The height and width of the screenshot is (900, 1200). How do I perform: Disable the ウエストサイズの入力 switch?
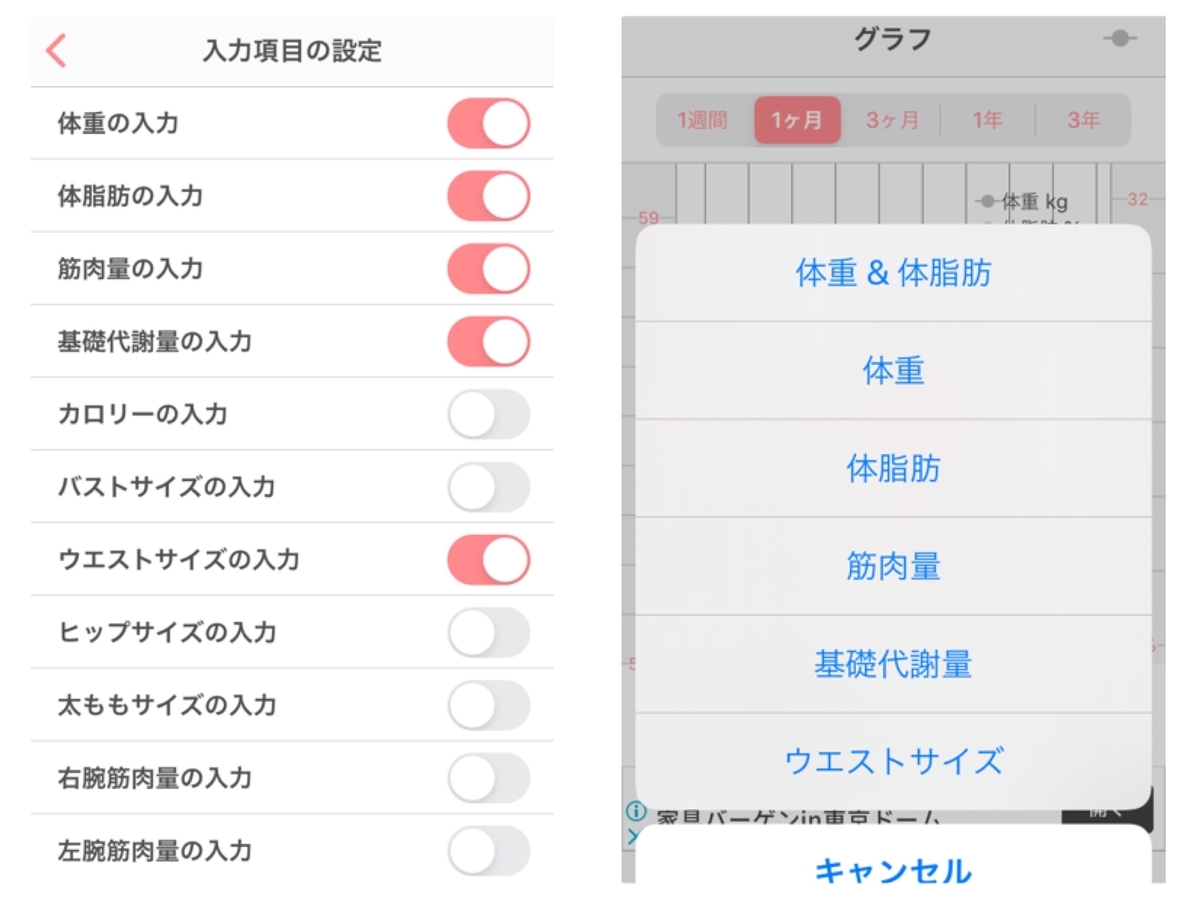[488, 560]
